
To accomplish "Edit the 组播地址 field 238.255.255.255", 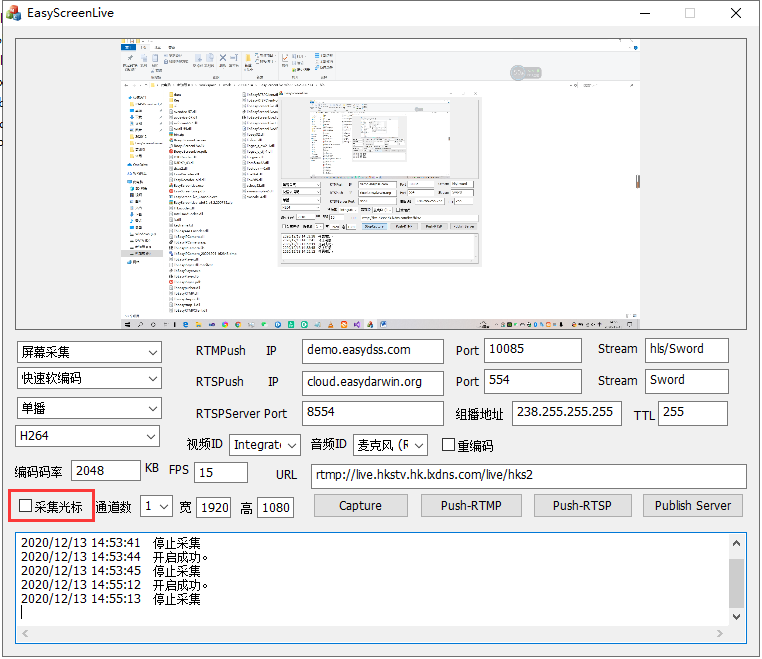I will click(567, 413).
